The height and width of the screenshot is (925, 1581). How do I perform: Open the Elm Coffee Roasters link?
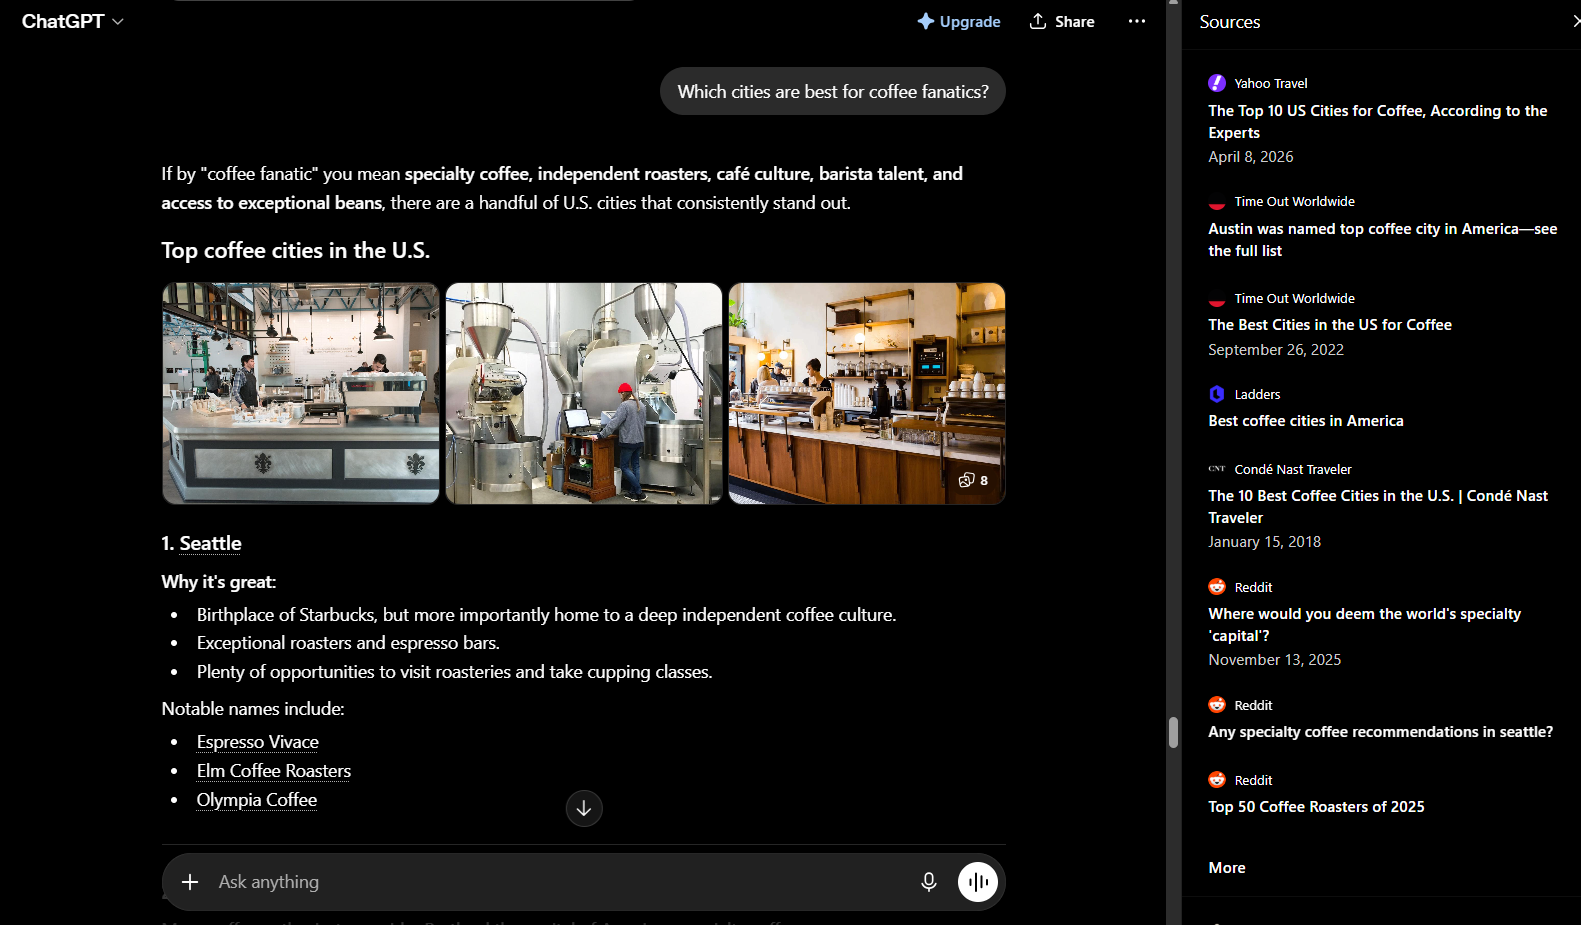pyautogui.click(x=274, y=771)
